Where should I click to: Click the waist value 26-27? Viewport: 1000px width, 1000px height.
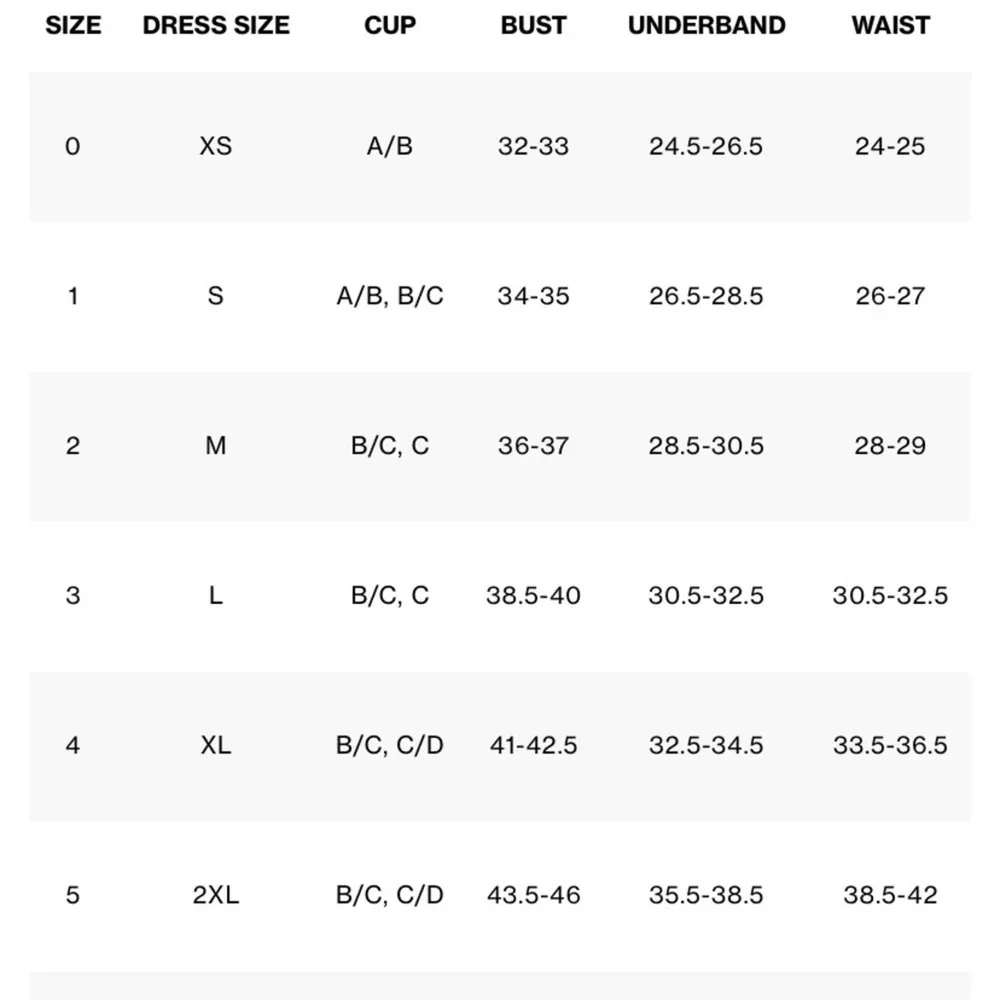(x=890, y=296)
